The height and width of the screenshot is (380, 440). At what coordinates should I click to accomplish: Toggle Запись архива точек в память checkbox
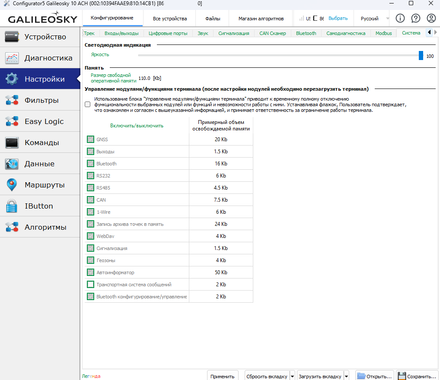[90, 224]
